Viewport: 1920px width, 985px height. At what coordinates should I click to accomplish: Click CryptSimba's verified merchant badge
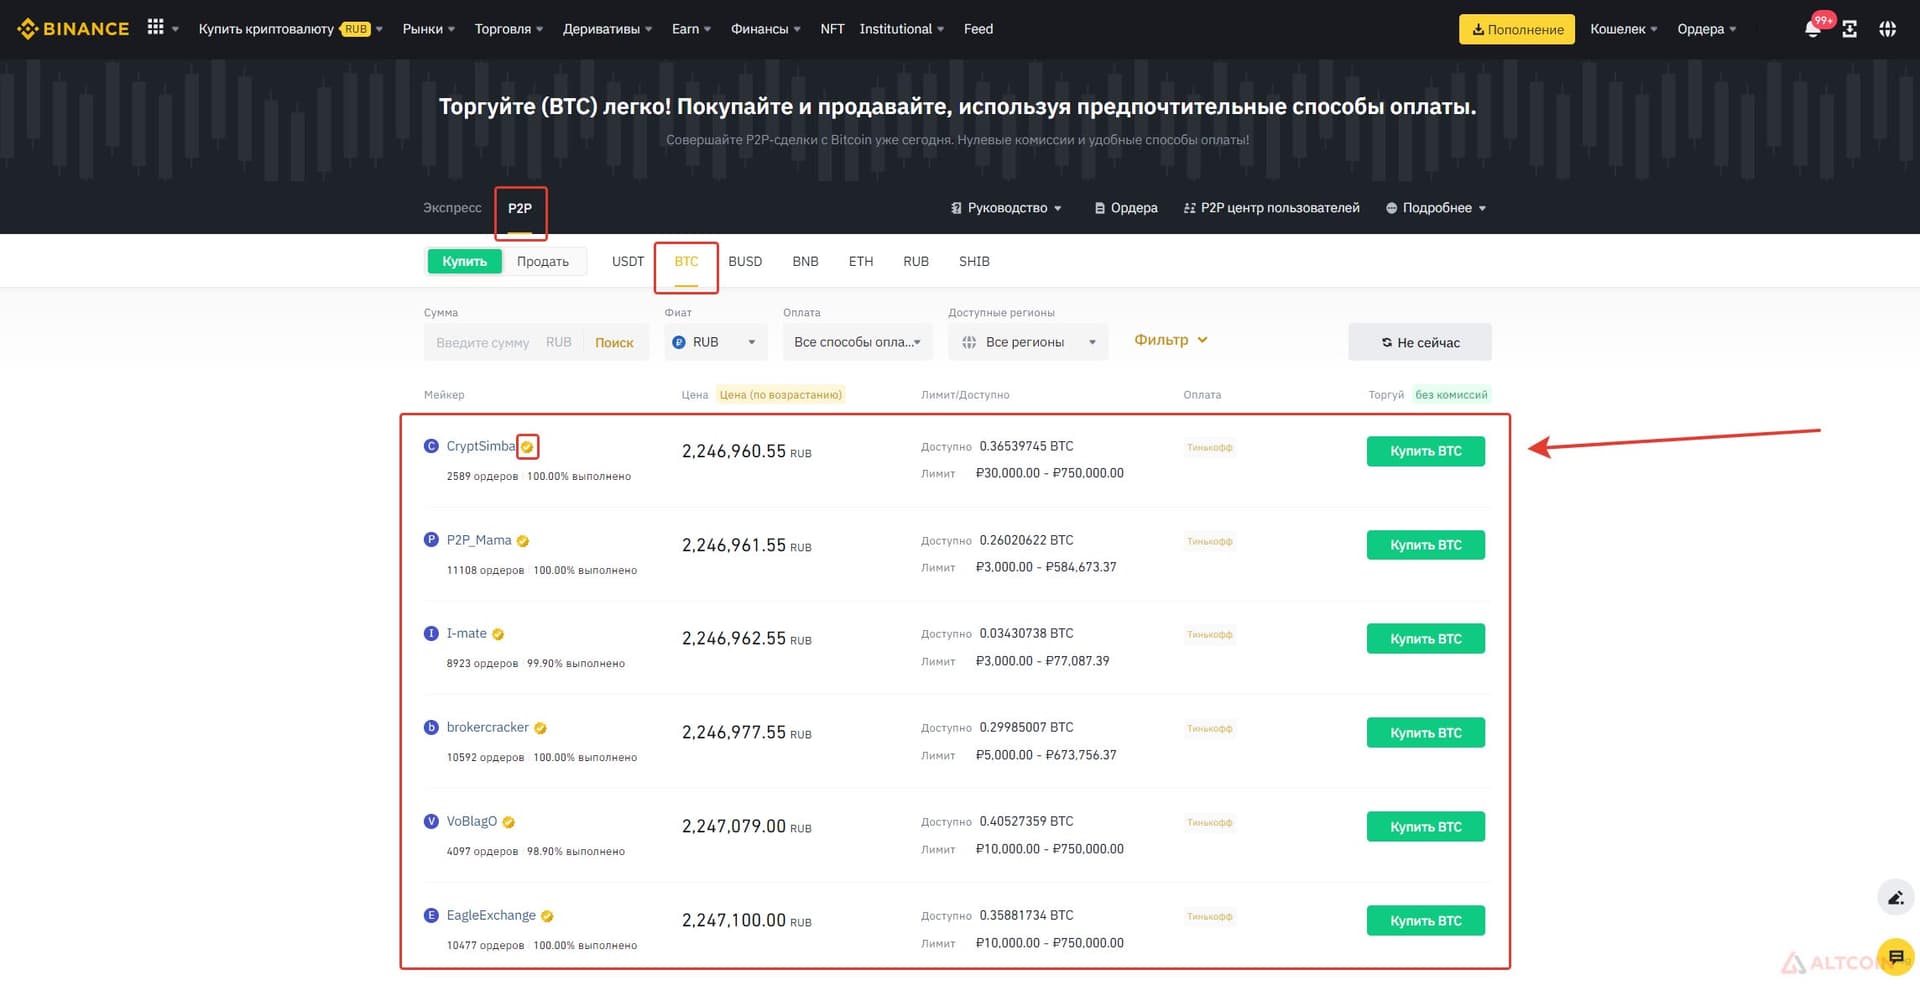tap(527, 447)
